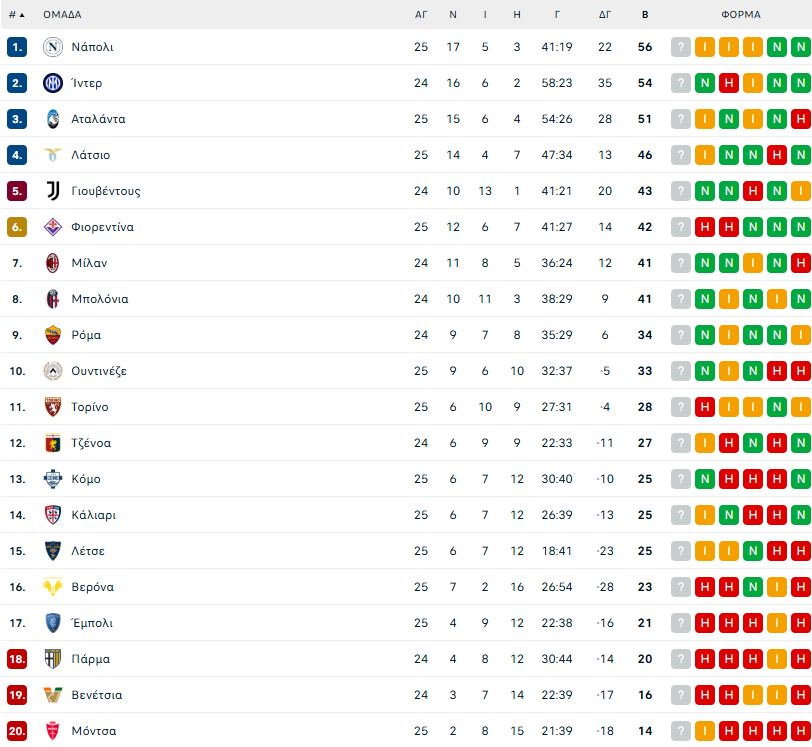This screenshot has width=812, height=747.
Task: Click Monza's orange I form badge
Action: [705, 731]
